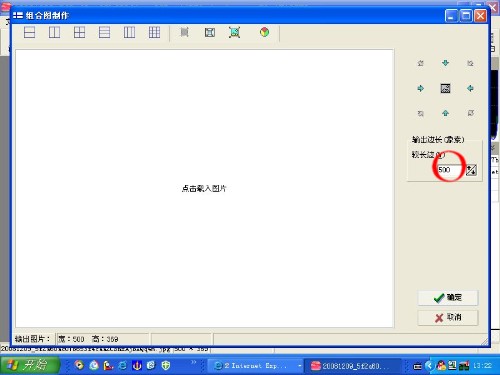Click the output side length field showing 500
This screenshot has width=500, height=375.
[449, 170]
